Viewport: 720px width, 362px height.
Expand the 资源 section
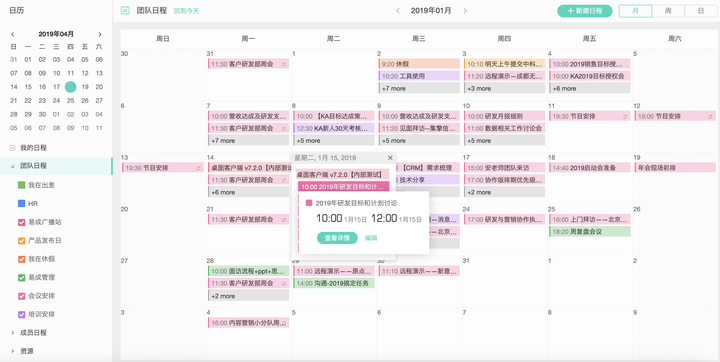point(12,351)
